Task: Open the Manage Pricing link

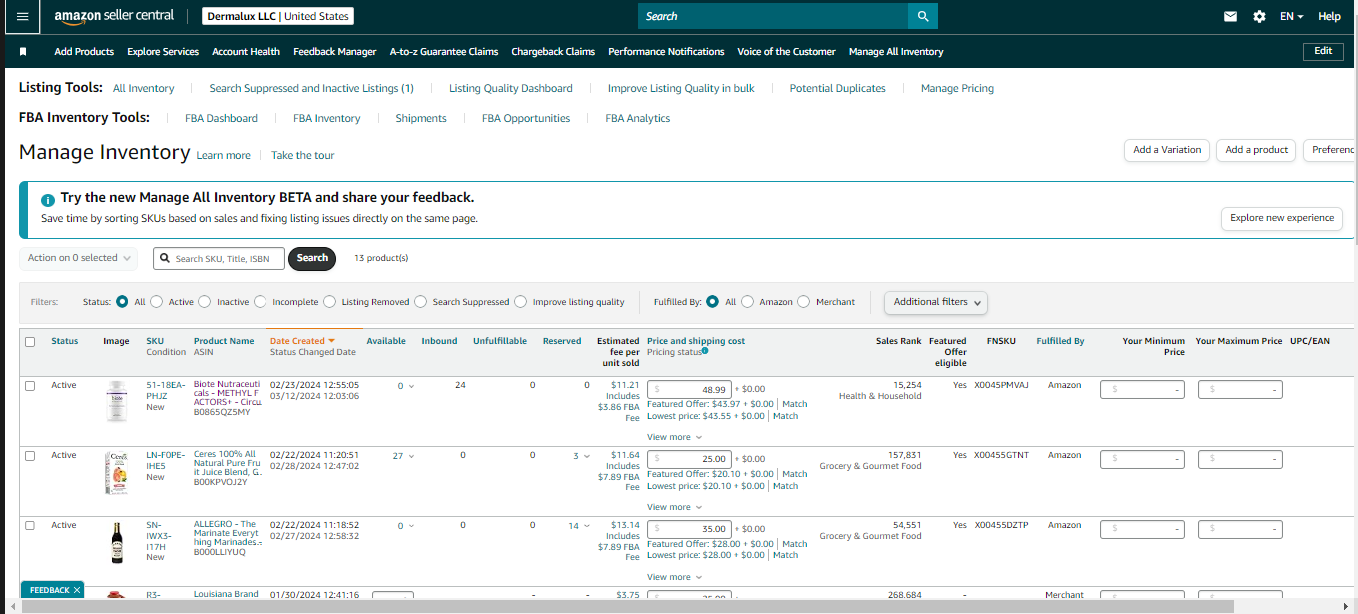Action: [x=957, y=89]
